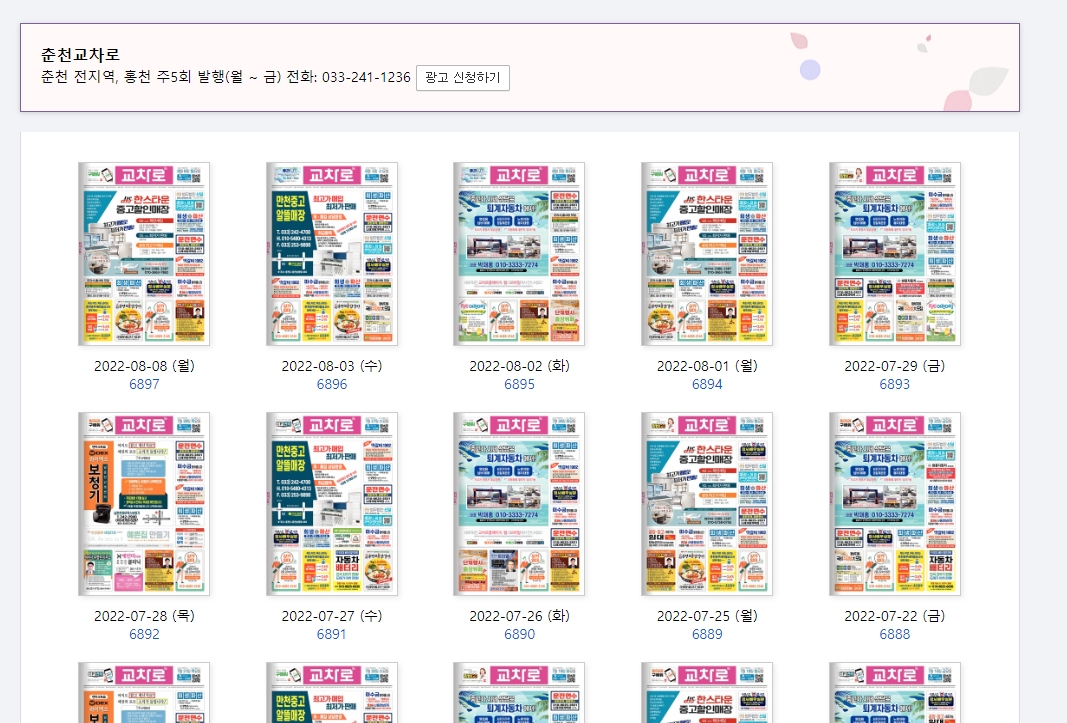
Task: Open the 2022-07-26 (화) newspaper cover thumbnail
Action: 519,504
